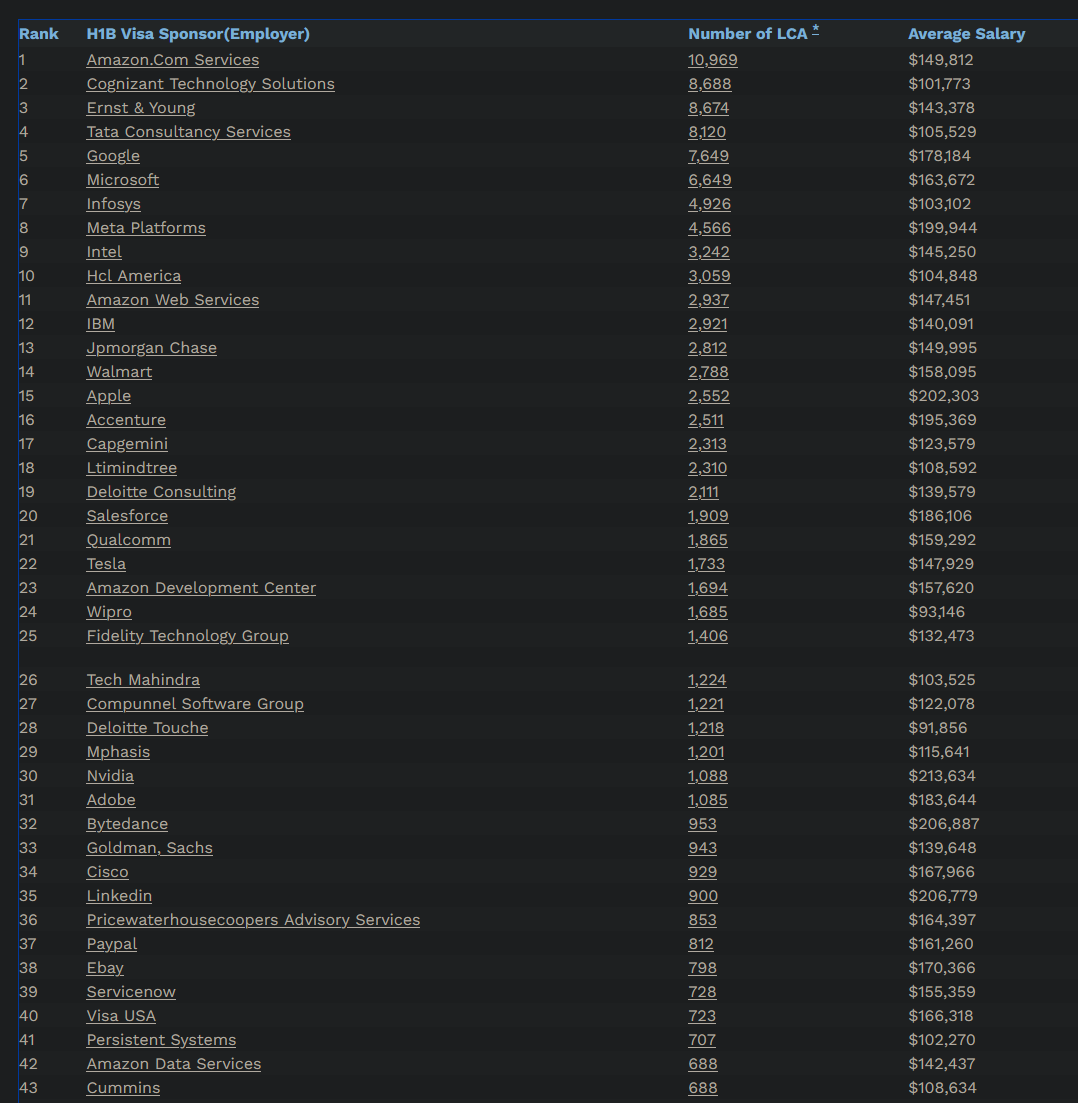
Task: Open the 900 LCA link for Linkedin
Action: click(x=703, y=895)
